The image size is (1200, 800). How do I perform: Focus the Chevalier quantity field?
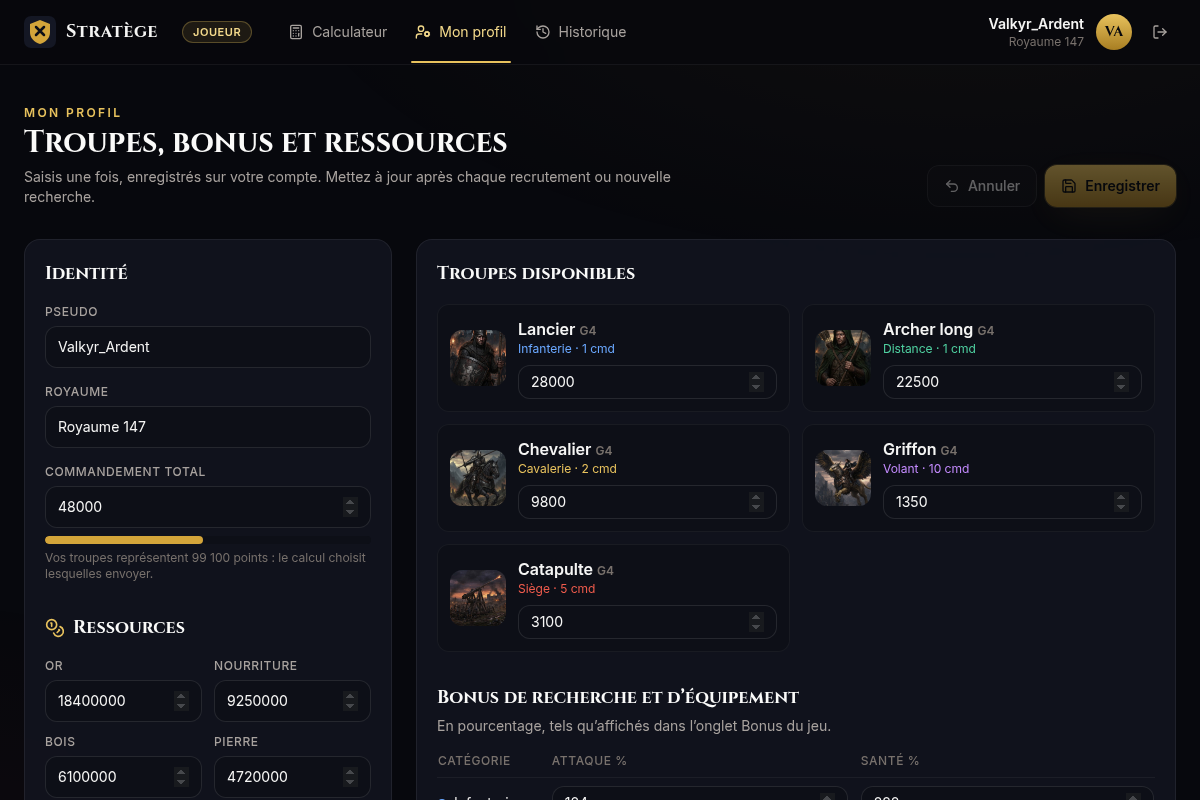(x=647, y=502)
